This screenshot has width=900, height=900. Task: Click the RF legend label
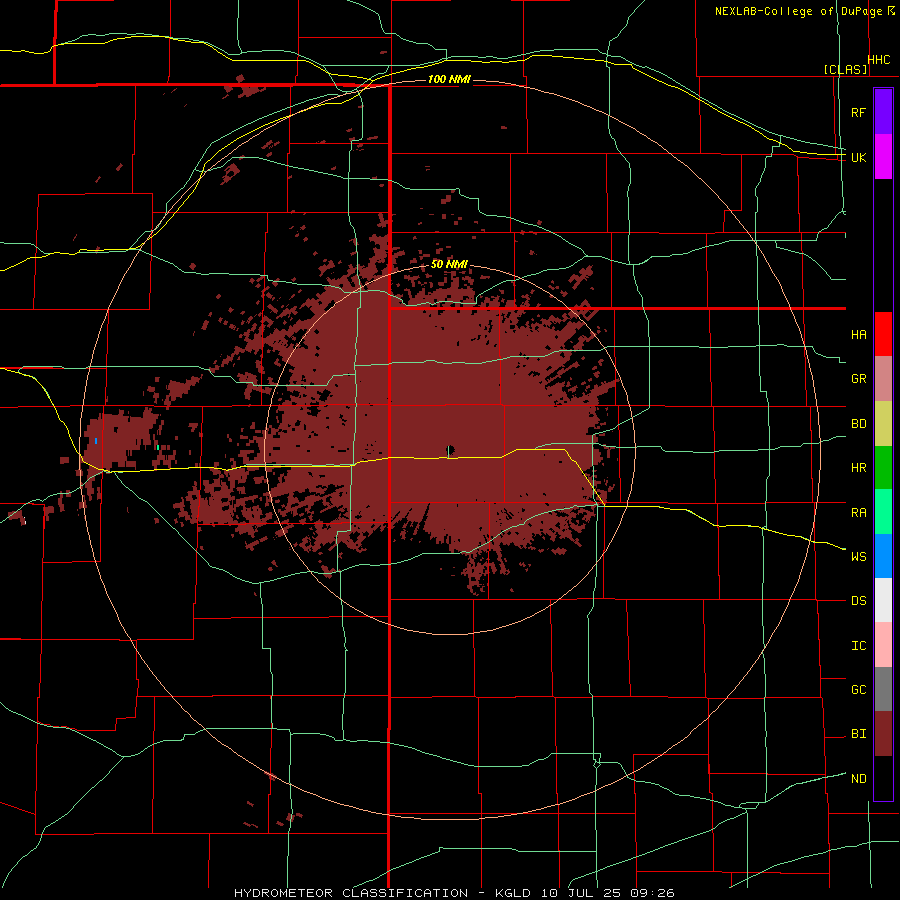pos(858,112)
